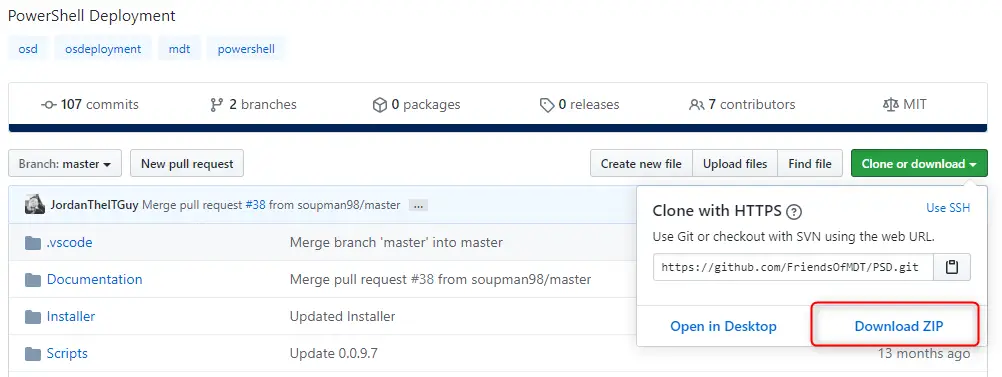Click the Scripts folder icon

click(x=33, y=354)
